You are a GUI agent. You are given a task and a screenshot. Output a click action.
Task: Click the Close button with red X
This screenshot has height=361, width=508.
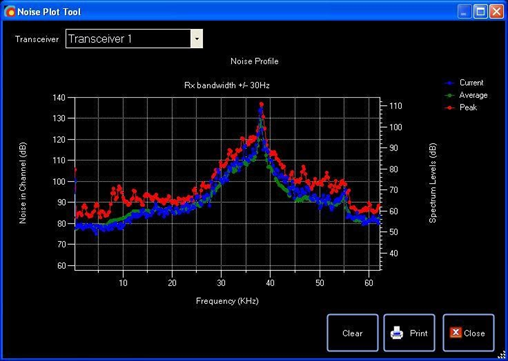coord(468,333)
